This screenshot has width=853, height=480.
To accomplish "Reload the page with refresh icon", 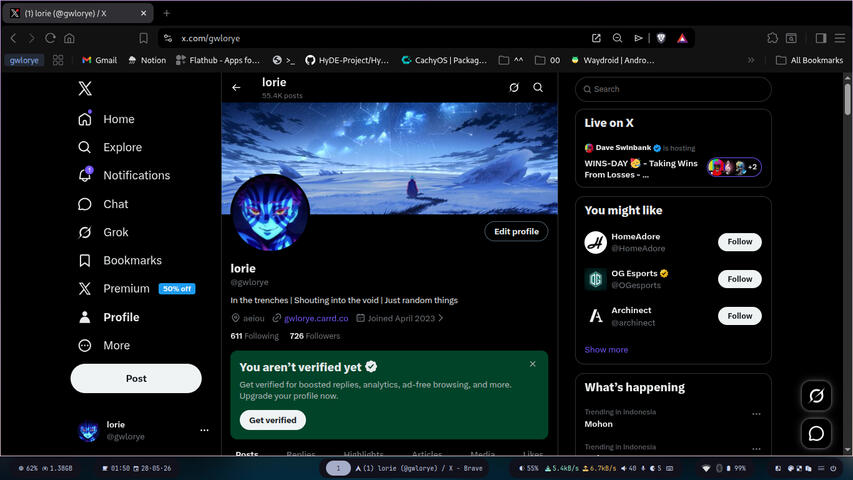I will 50,38.
